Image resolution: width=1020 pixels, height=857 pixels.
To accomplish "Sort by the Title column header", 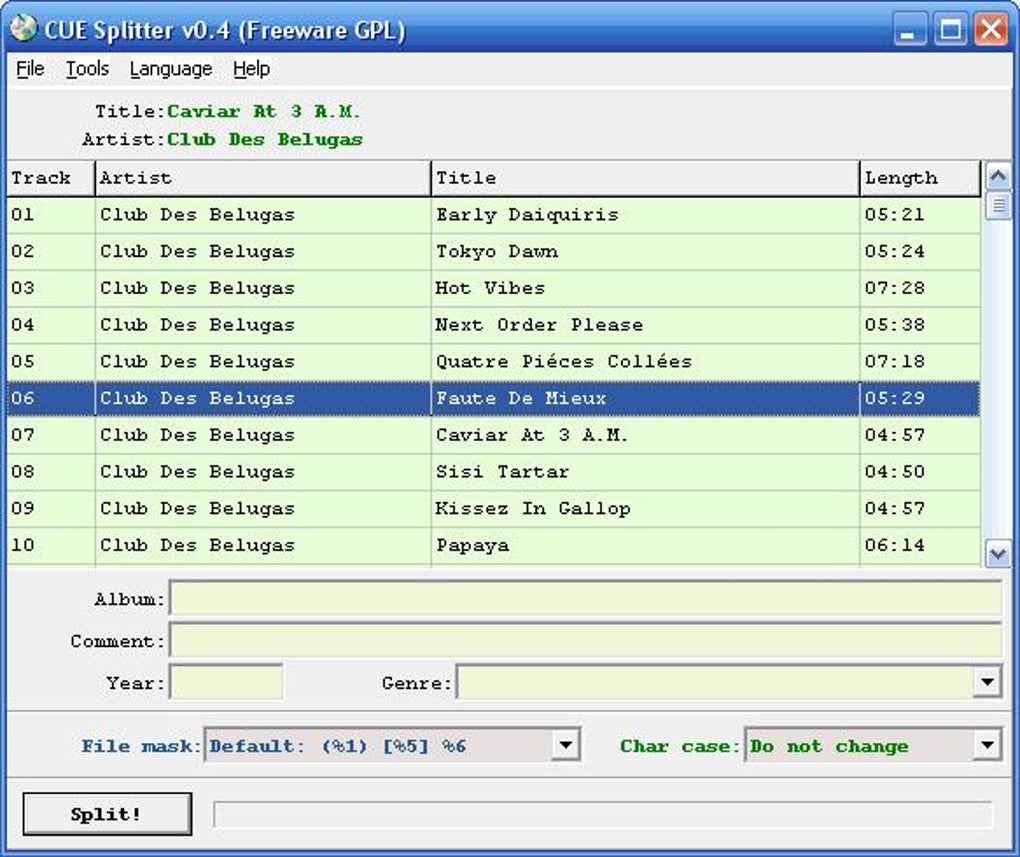I will click(645, 178).
